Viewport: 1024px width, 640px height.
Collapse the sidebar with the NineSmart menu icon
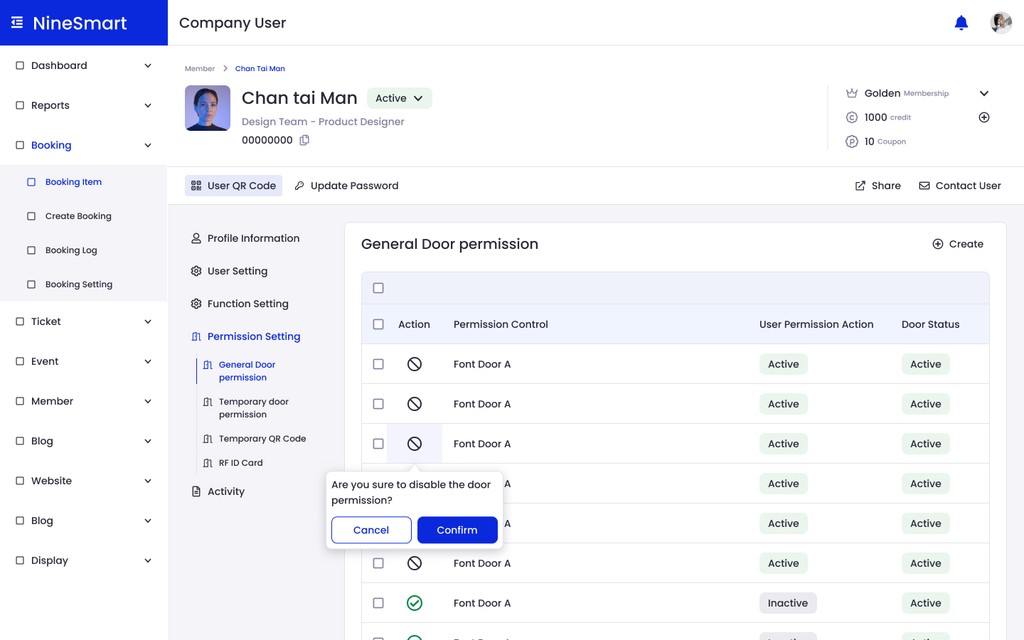17,23
